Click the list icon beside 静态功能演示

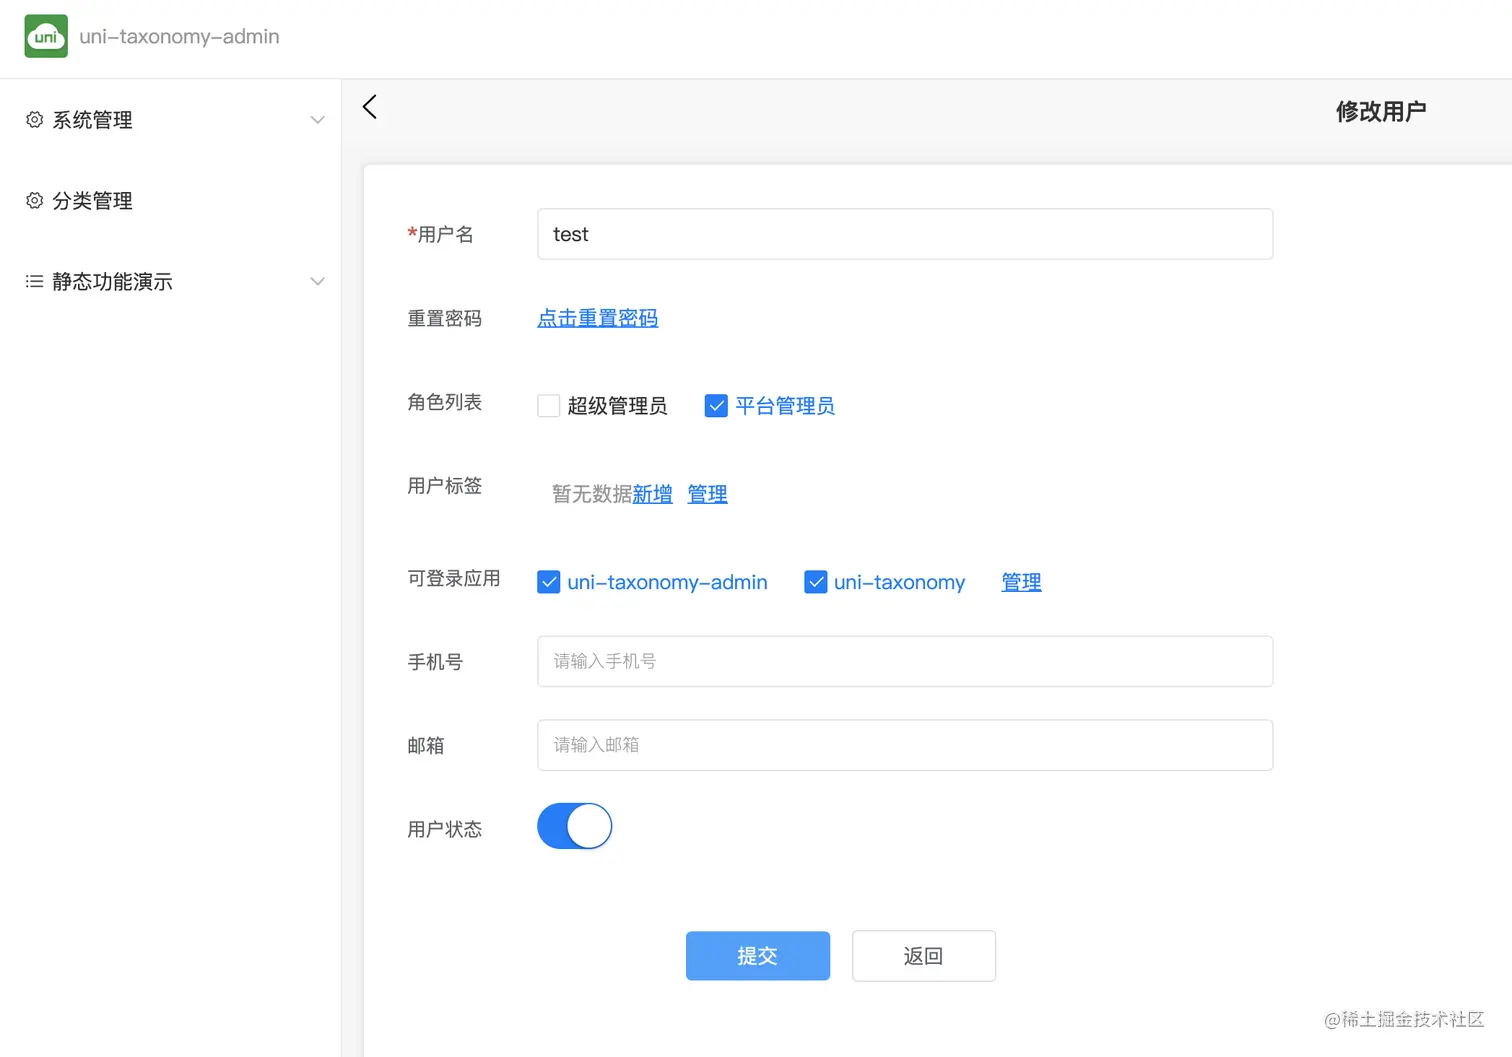pyautogui.click(x=33, y=281)
